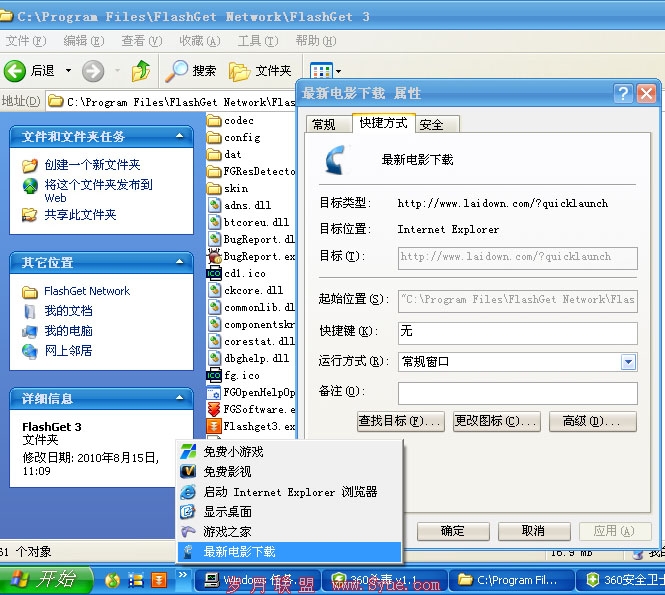Select FGSoftware.exe red arrow icon
Image resolution: width=665 pixels, height=595 pixels.
214,409
